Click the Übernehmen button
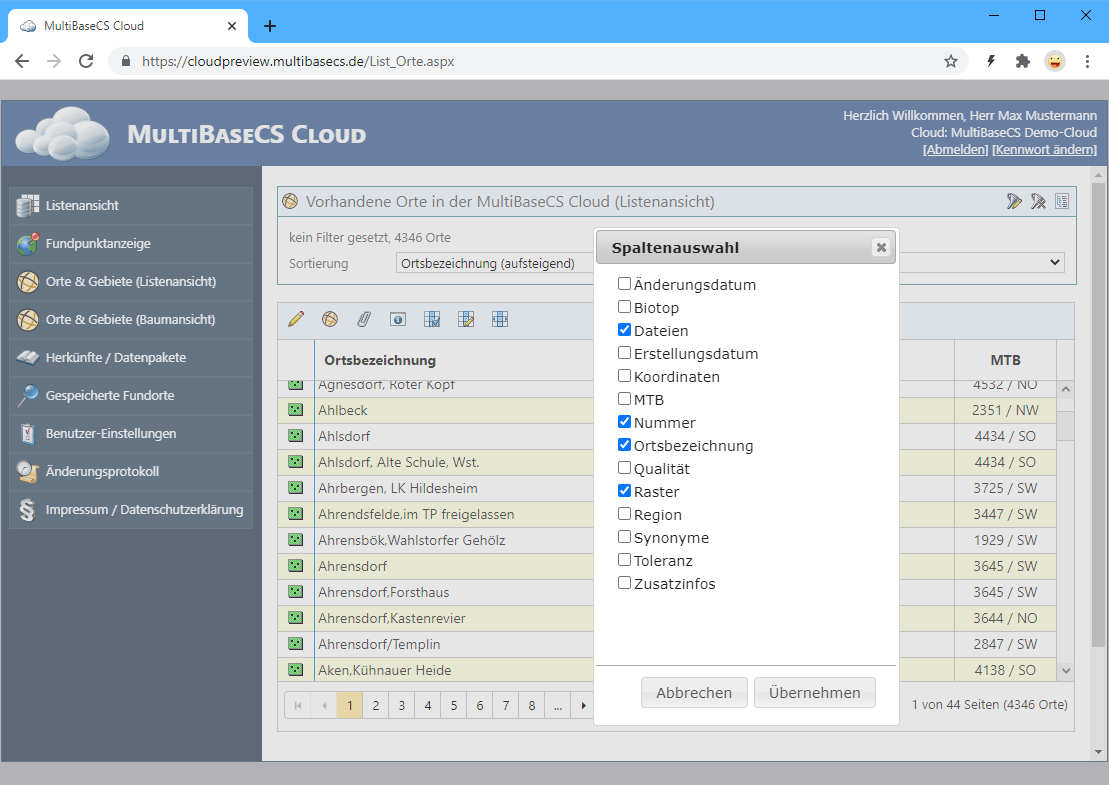 tap(814, 693)
